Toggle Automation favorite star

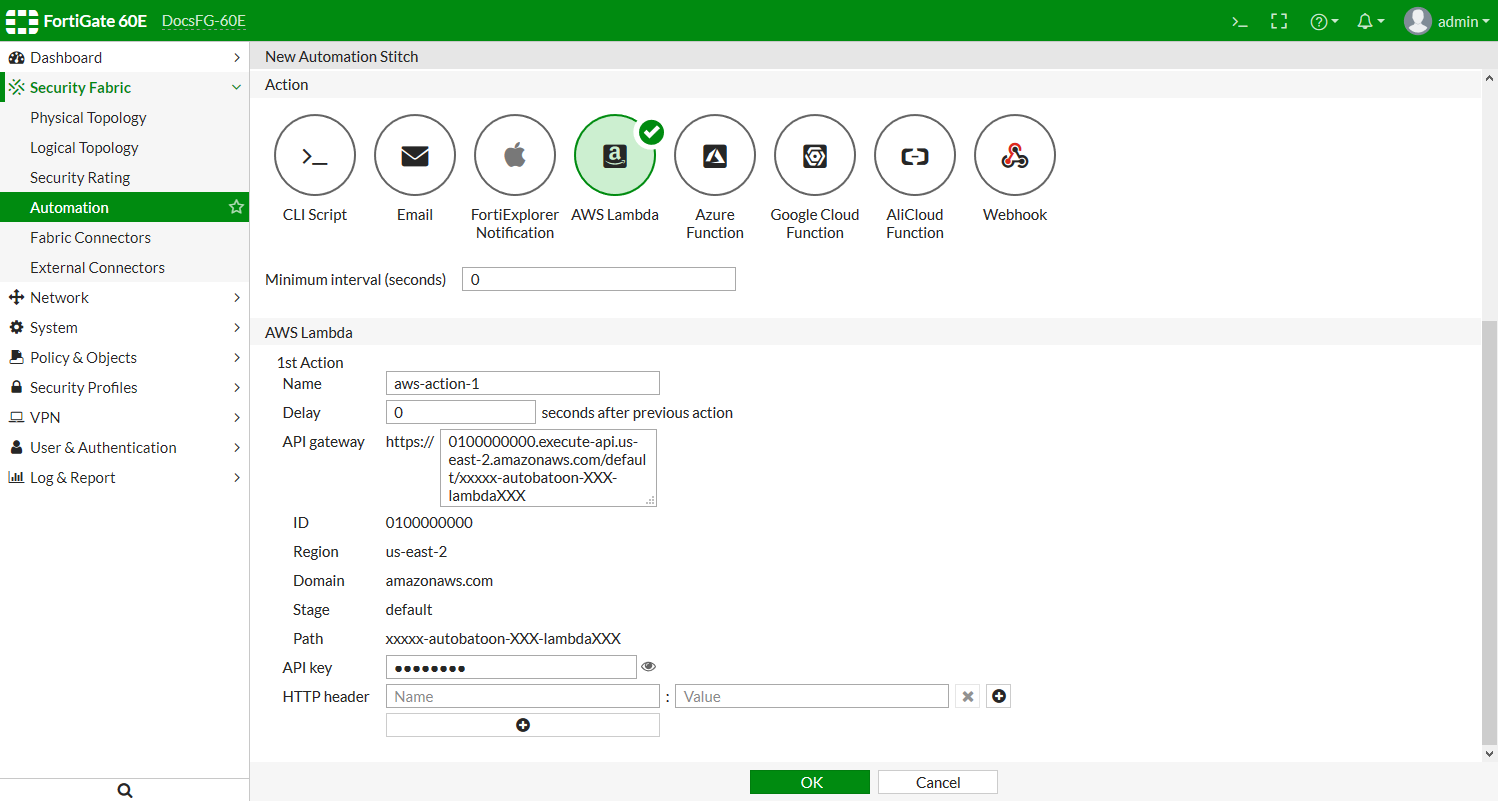pyautogui.click(x=236, y=207)
